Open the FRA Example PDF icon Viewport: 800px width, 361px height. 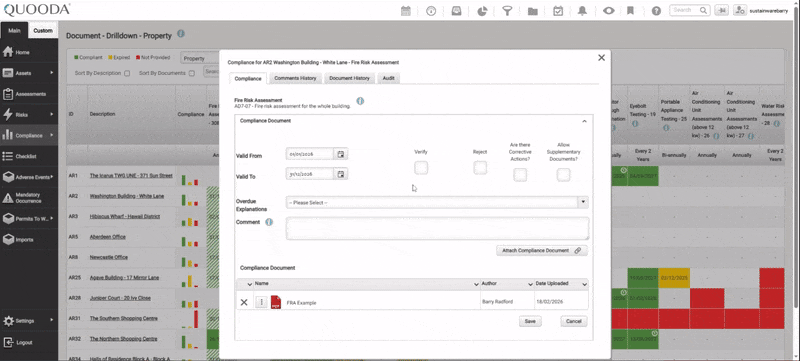[x=276, y=302]
